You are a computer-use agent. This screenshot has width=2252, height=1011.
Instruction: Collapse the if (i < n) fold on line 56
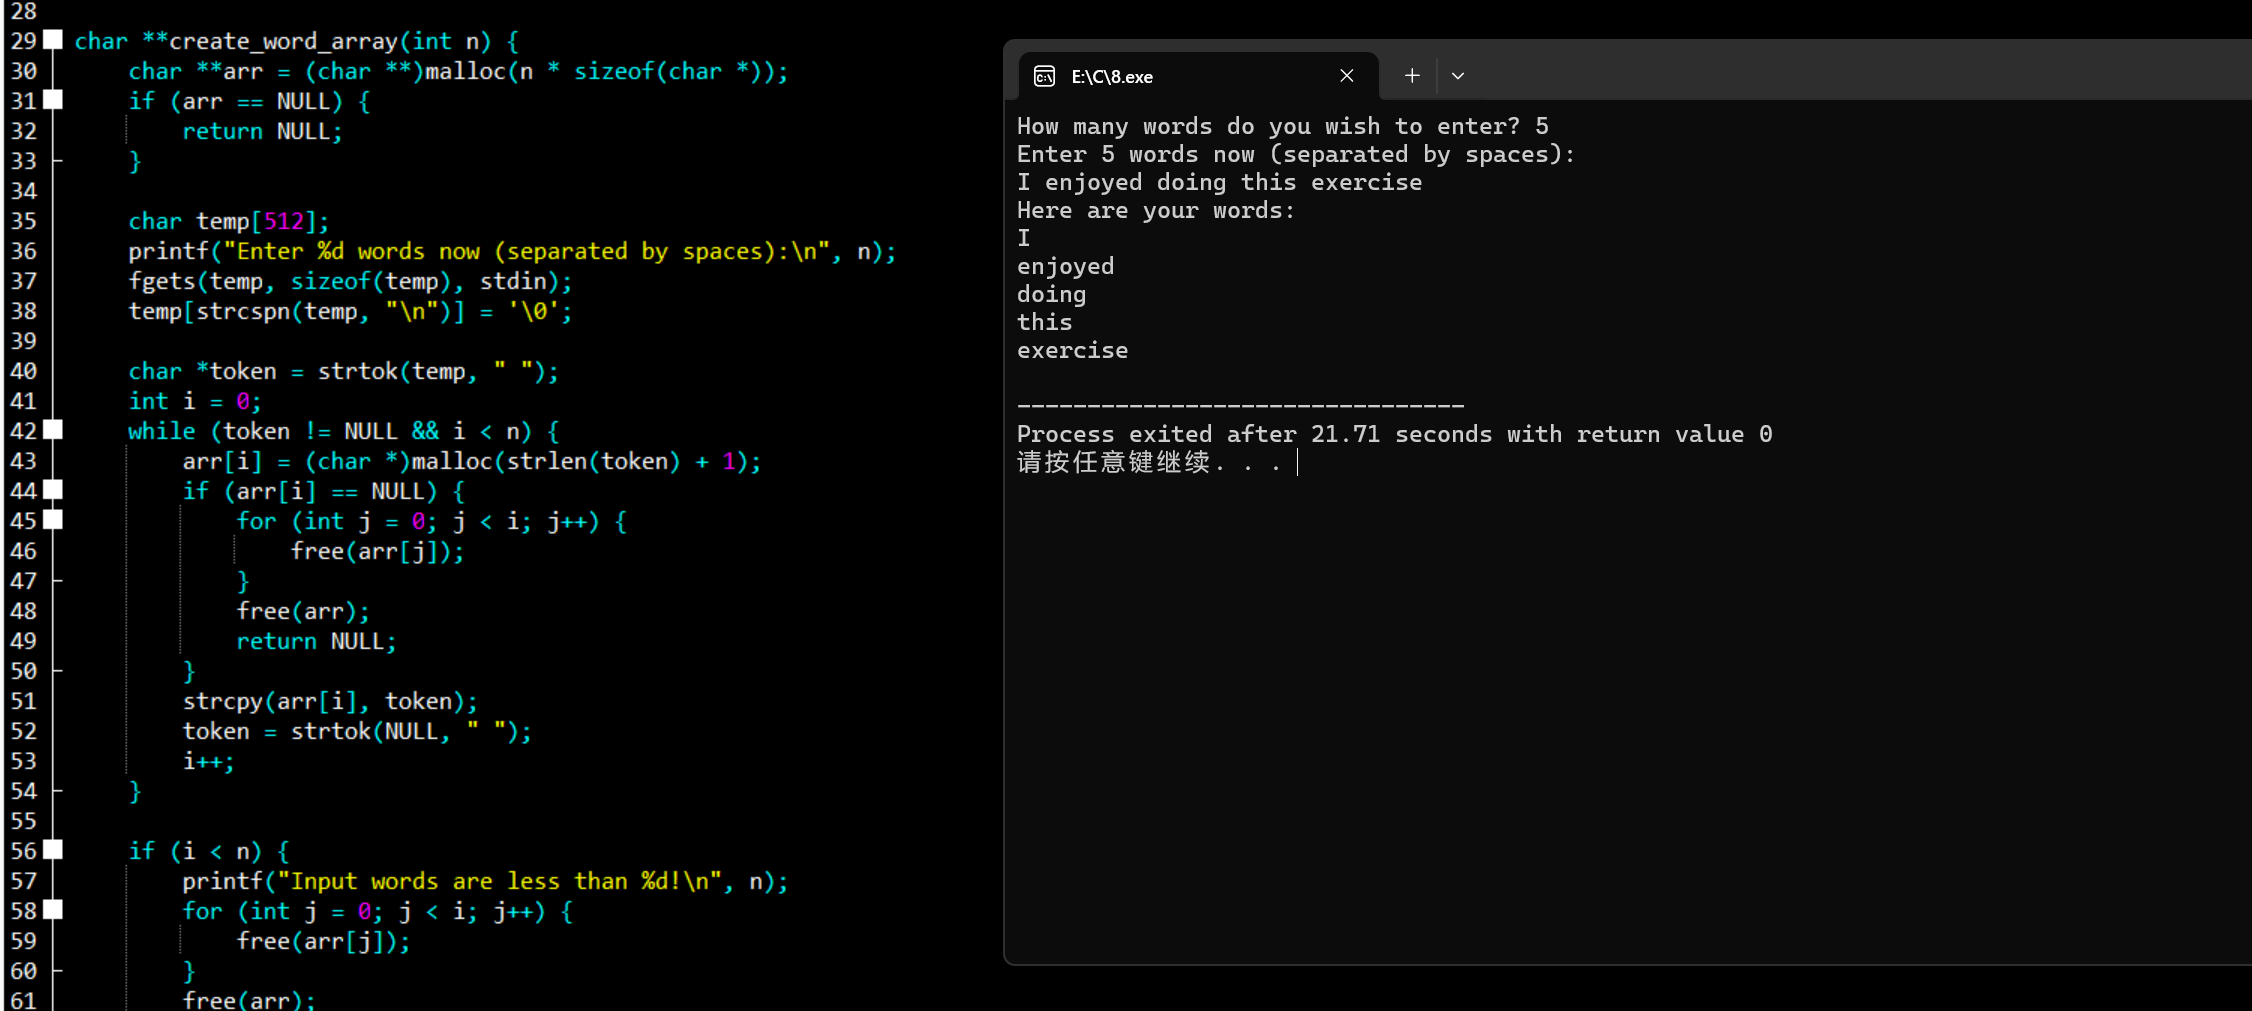[54, 850]
